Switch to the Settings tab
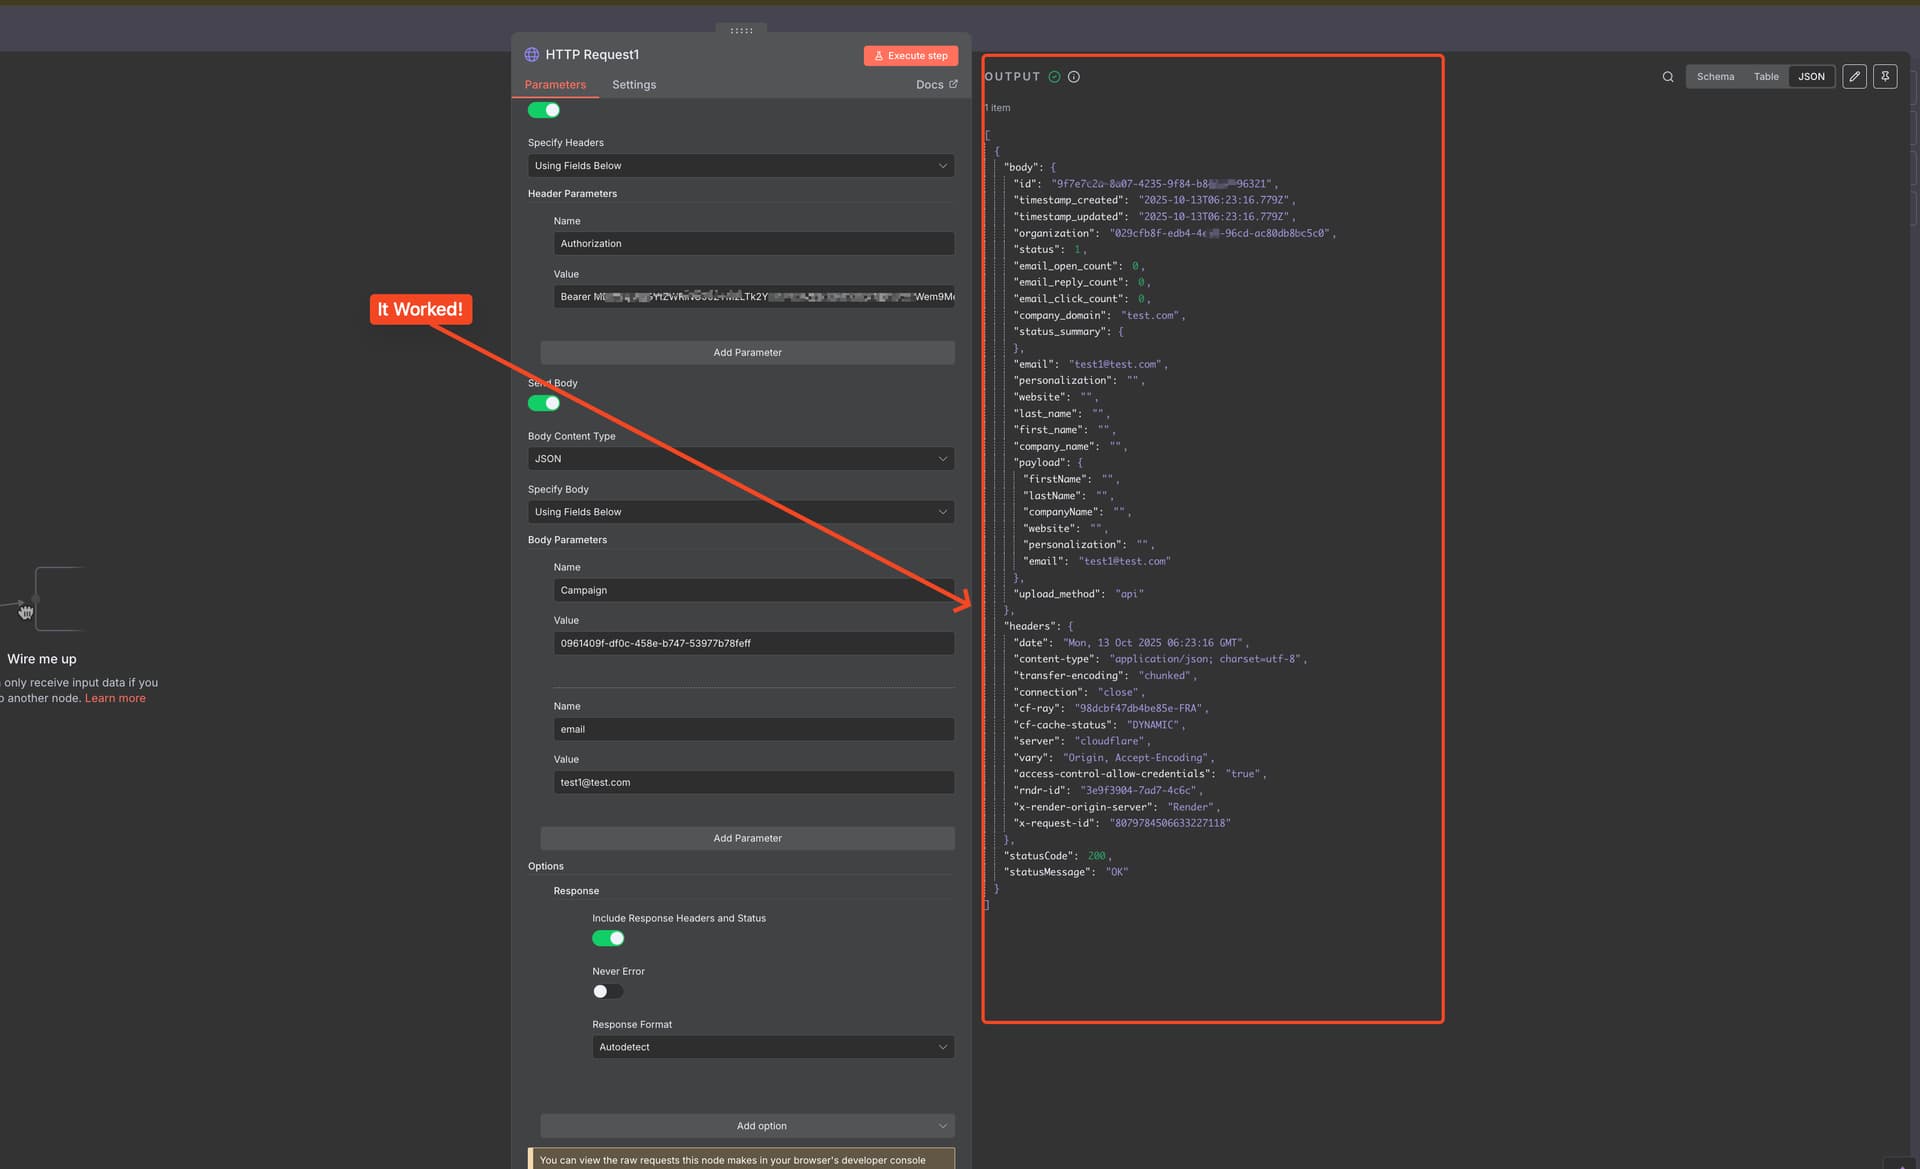The height and width of the screenshot is (1169, 1920). pos(634,85)
